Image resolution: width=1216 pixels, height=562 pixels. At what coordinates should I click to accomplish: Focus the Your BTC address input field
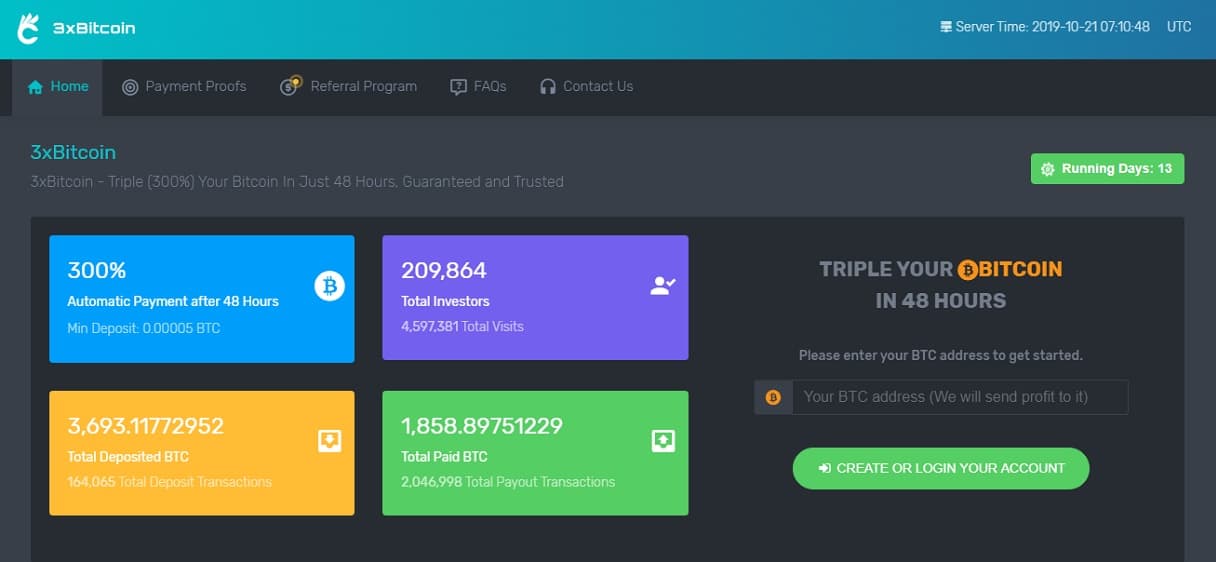(x=960, y=397)
